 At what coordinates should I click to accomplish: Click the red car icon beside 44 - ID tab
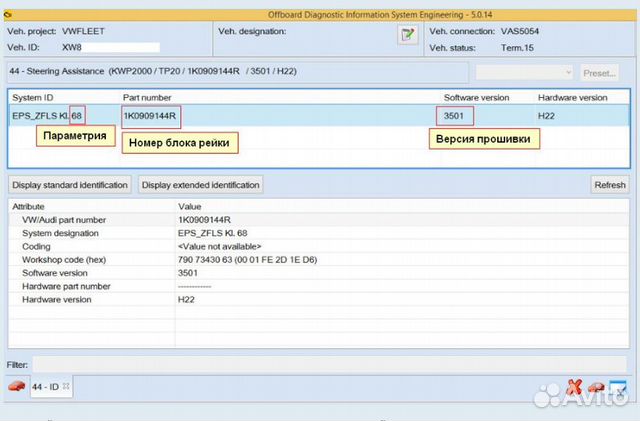pyautogui.click(x=17, y=386)
